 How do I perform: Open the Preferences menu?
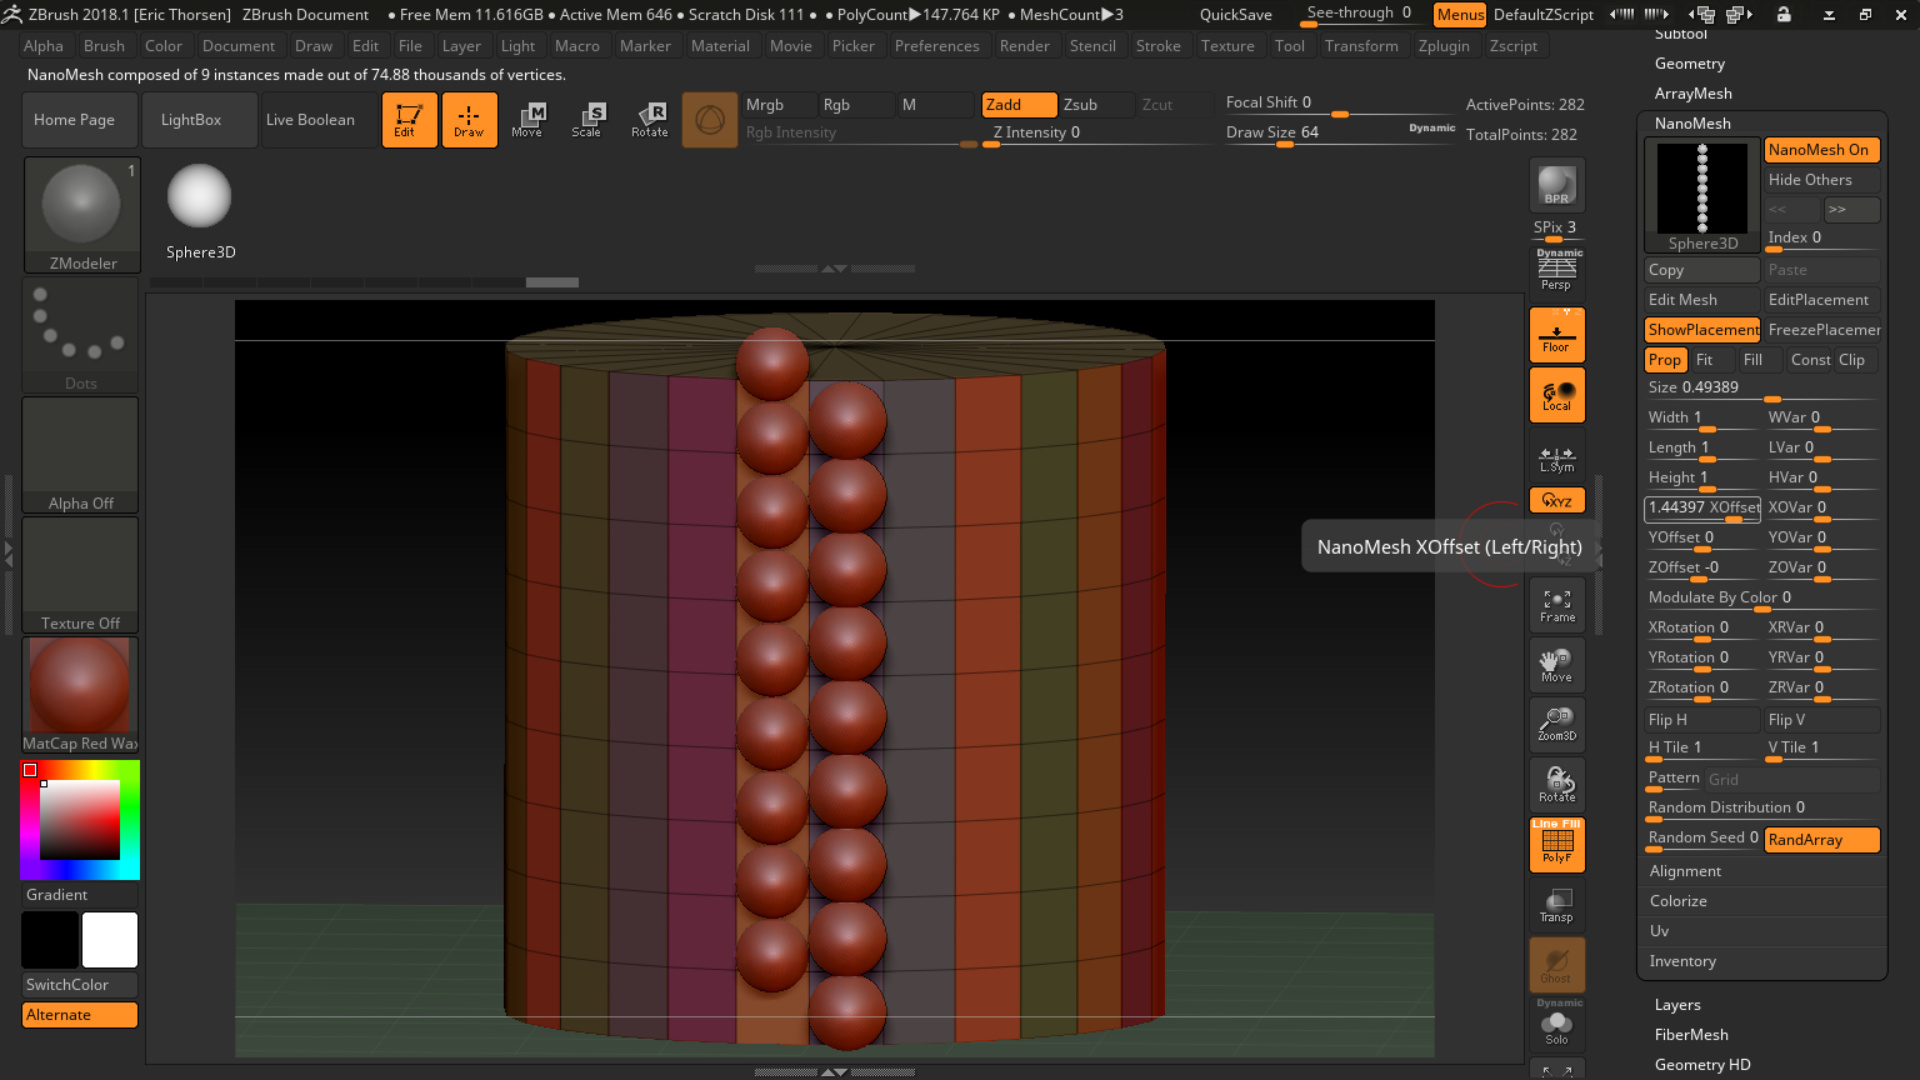point(936,46)
